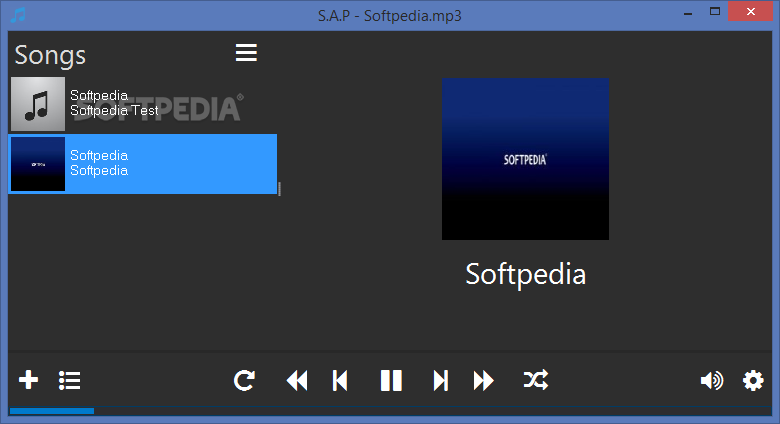Image resolution: width=780 pixels, height=424 pixels.
Task: Select the 'Softpedia Test' song row
Action: coord(143,104)
